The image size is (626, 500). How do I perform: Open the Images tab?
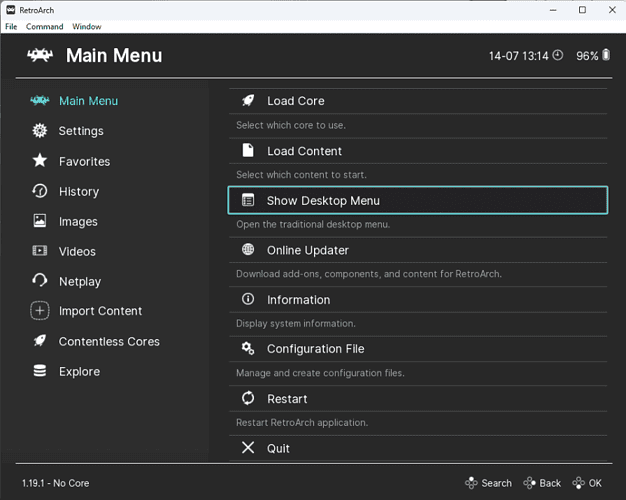[x=78, y=222]
